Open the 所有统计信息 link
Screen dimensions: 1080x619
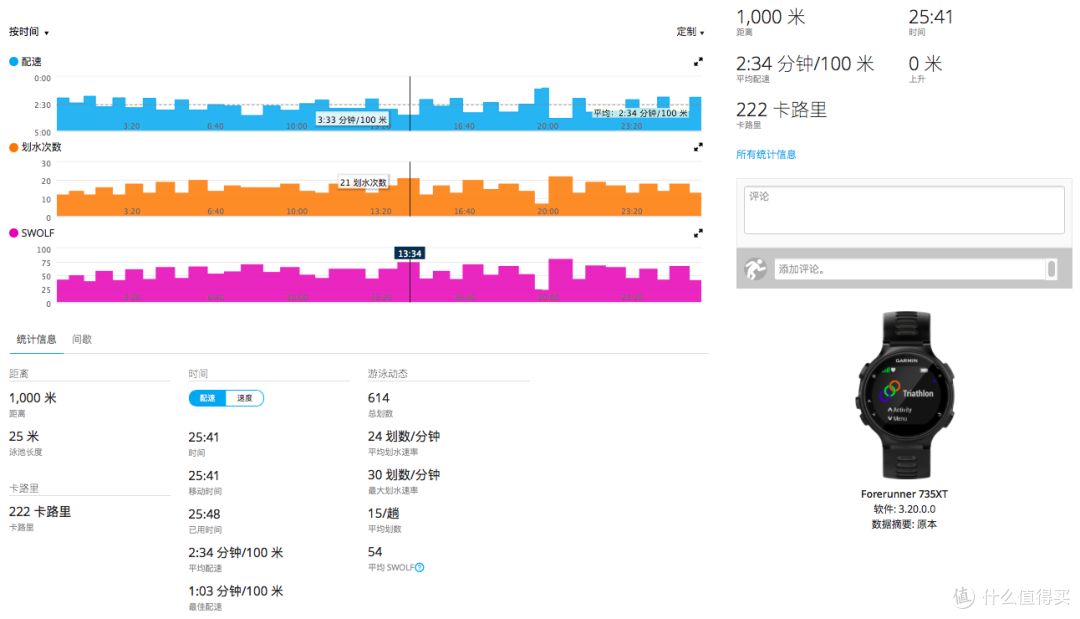point(766,154)
